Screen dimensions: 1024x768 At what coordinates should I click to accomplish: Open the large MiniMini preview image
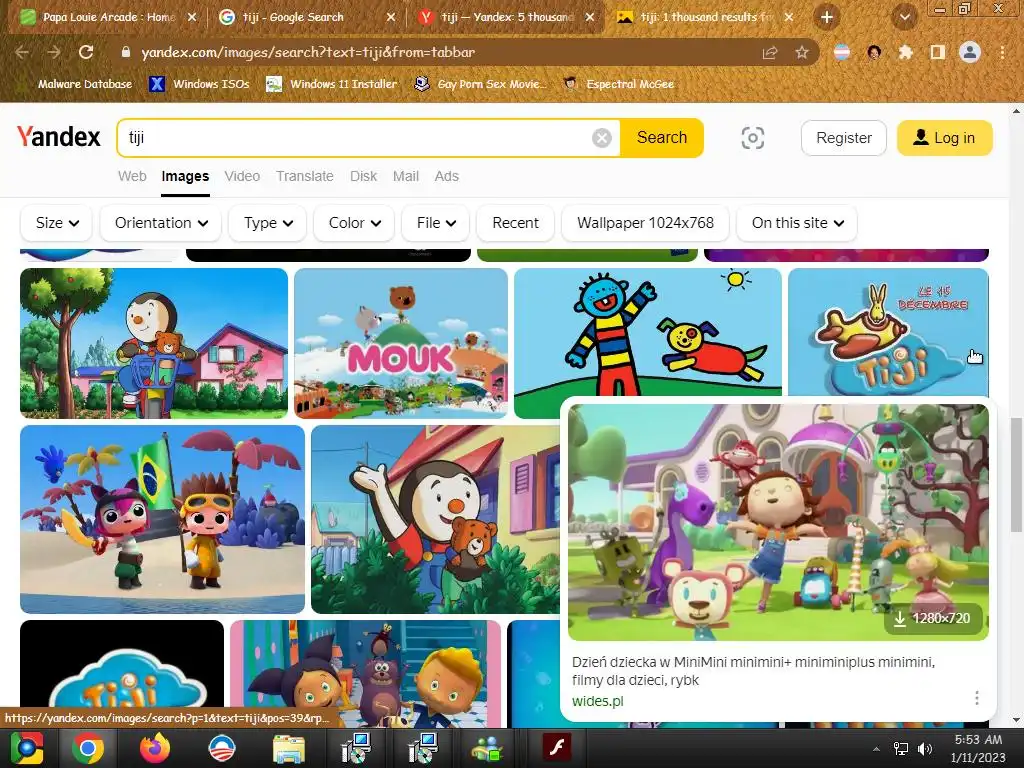point(778,522)
